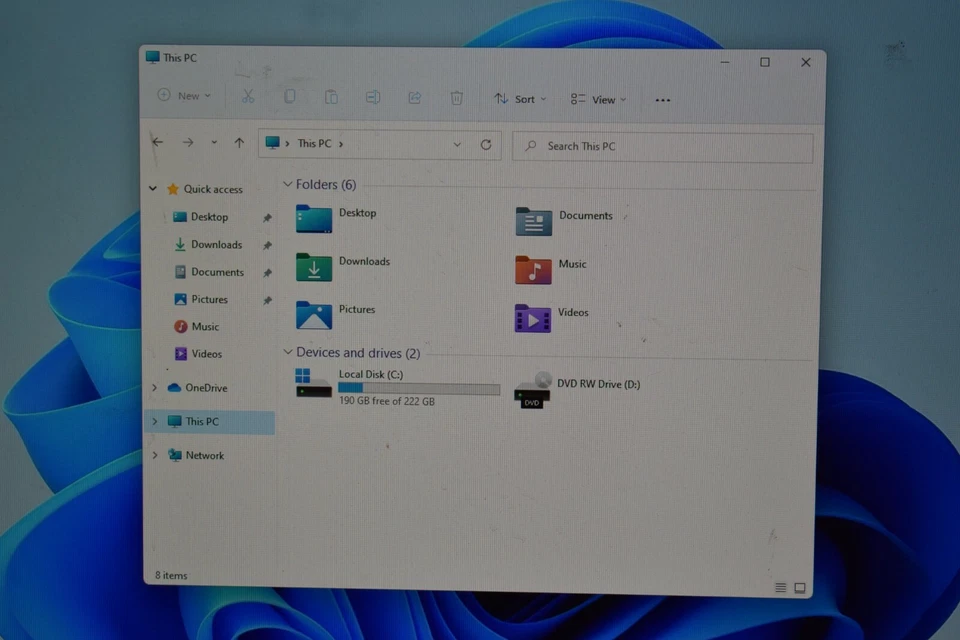Click the Delete trash icon
This screenshot has width=960, height=640.
[x=457, y=98]
